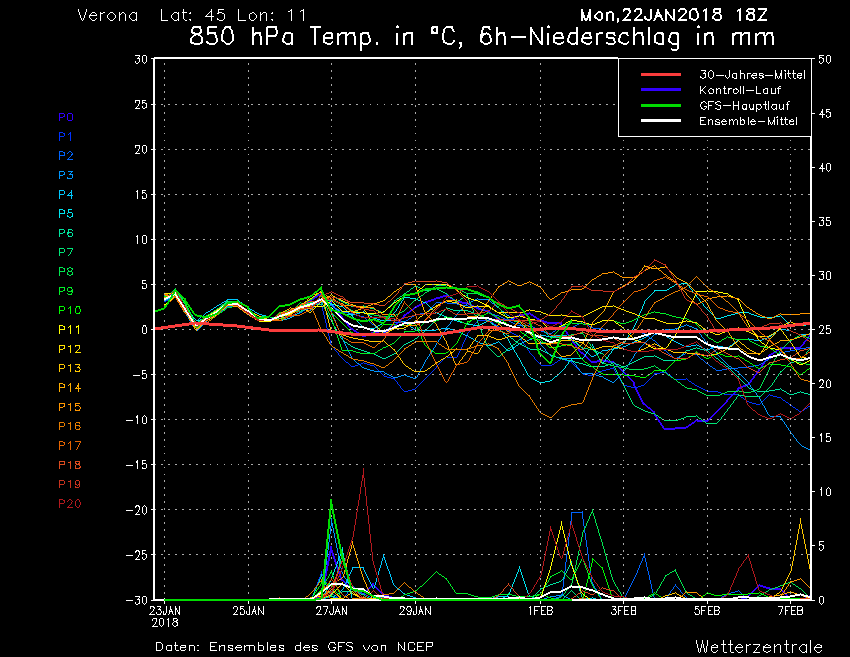Select ensemble member label P7
The width and height of the screenshot is (850, 657).
click(x=66, y=252)
